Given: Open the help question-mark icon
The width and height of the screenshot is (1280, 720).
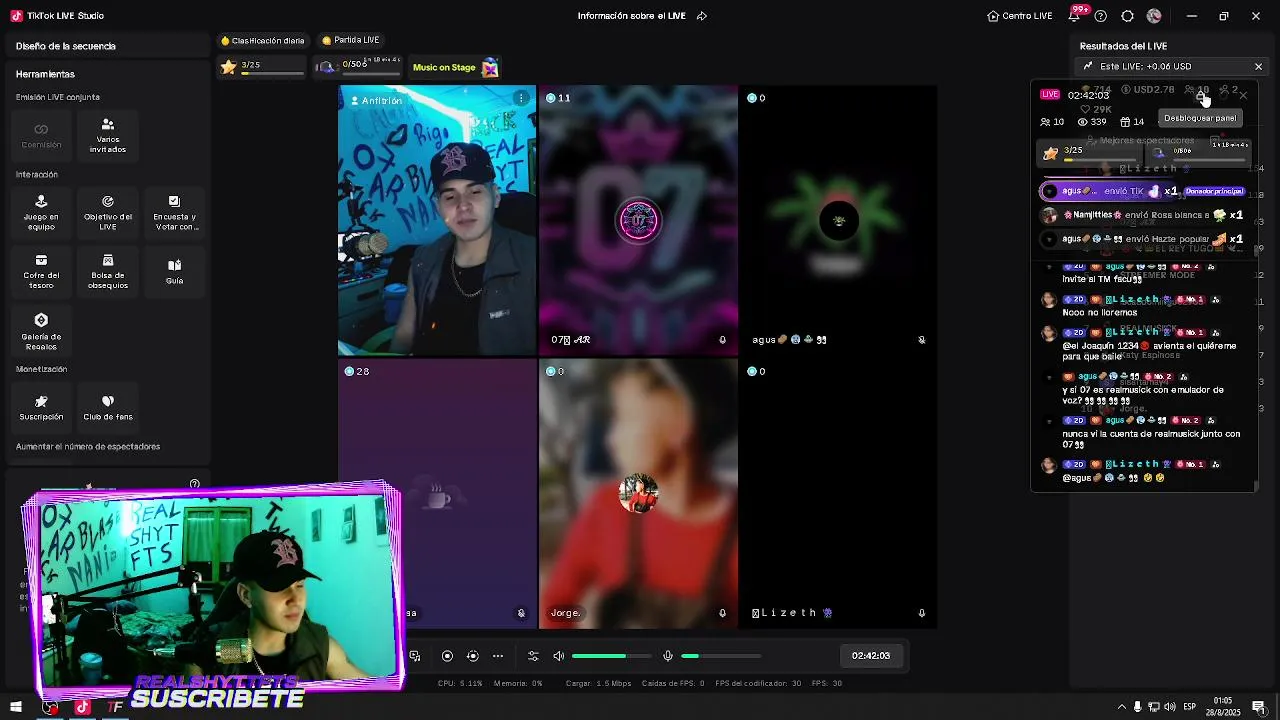Looking at the screenshot, I should click(x=1101, y=16).
